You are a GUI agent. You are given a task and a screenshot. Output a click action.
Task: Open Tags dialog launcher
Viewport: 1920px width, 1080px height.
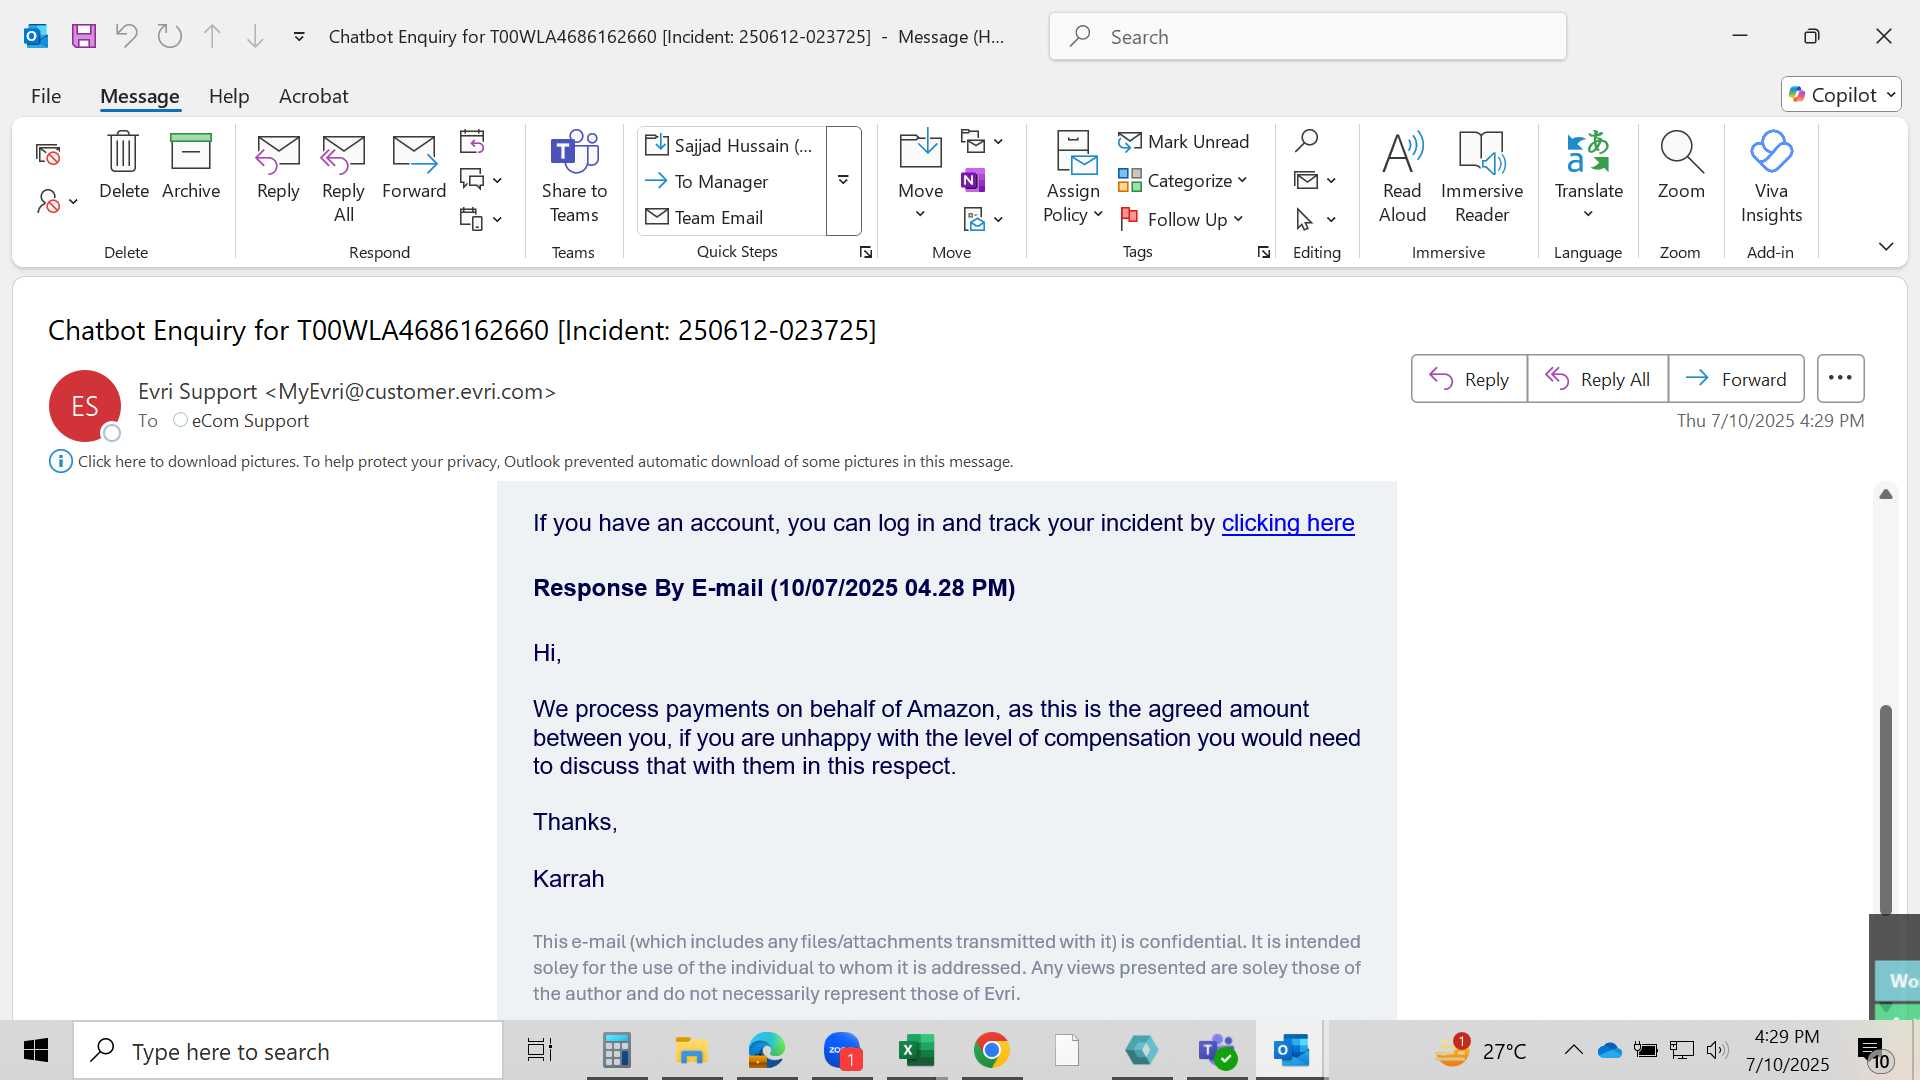click(1264, 252)
